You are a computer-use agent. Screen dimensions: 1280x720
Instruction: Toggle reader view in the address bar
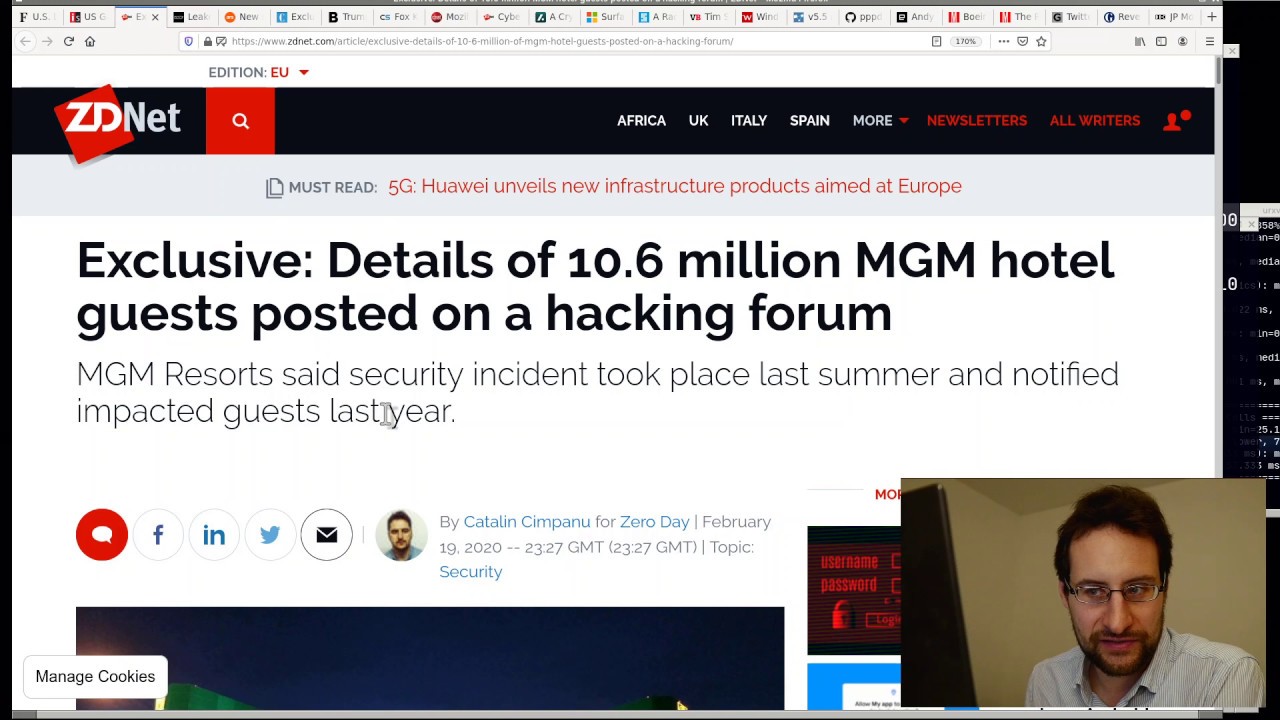pos(936,41)
